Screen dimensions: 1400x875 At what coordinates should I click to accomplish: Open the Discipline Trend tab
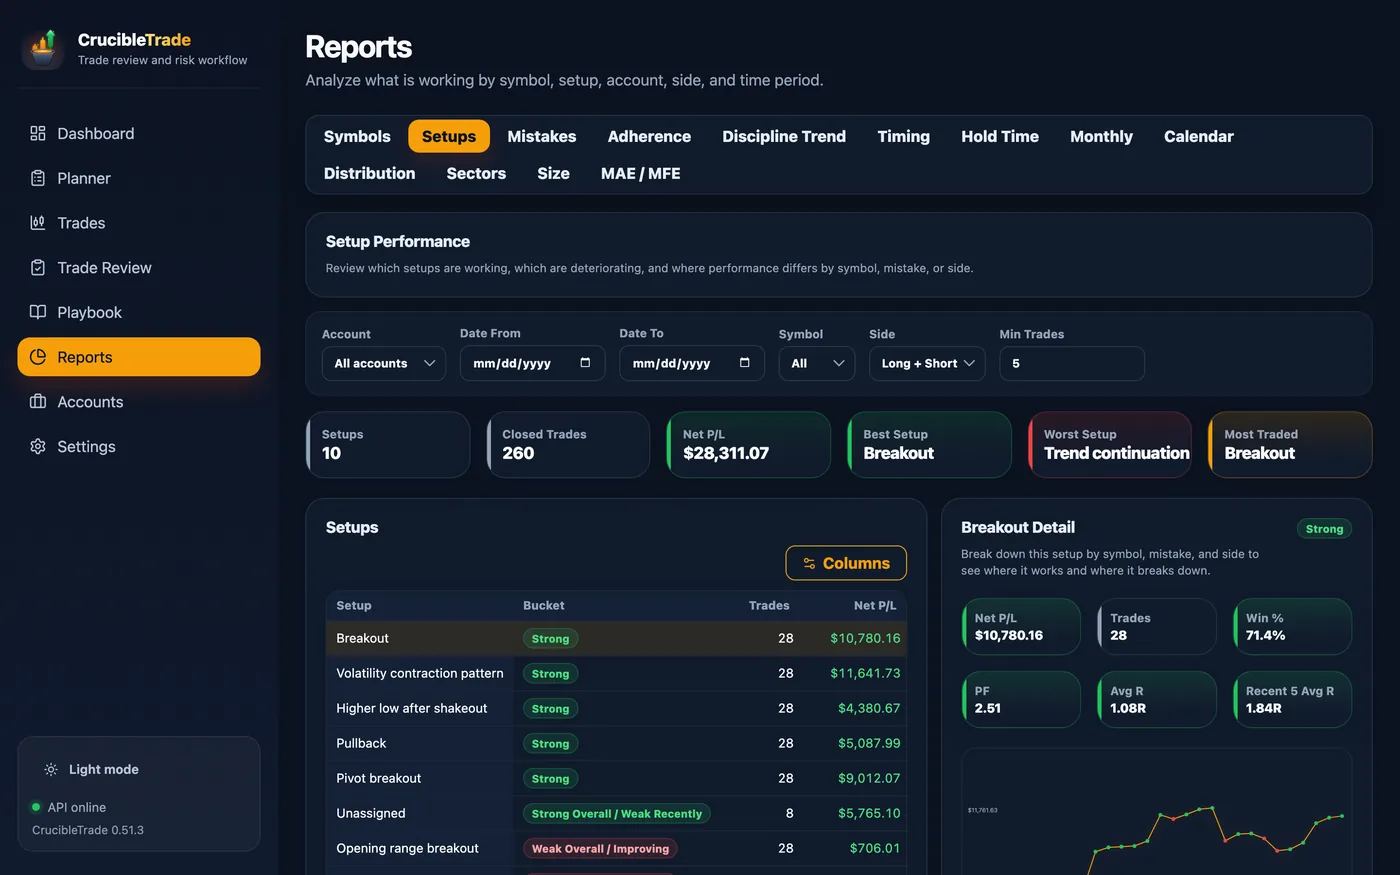[x=784, y=136]
